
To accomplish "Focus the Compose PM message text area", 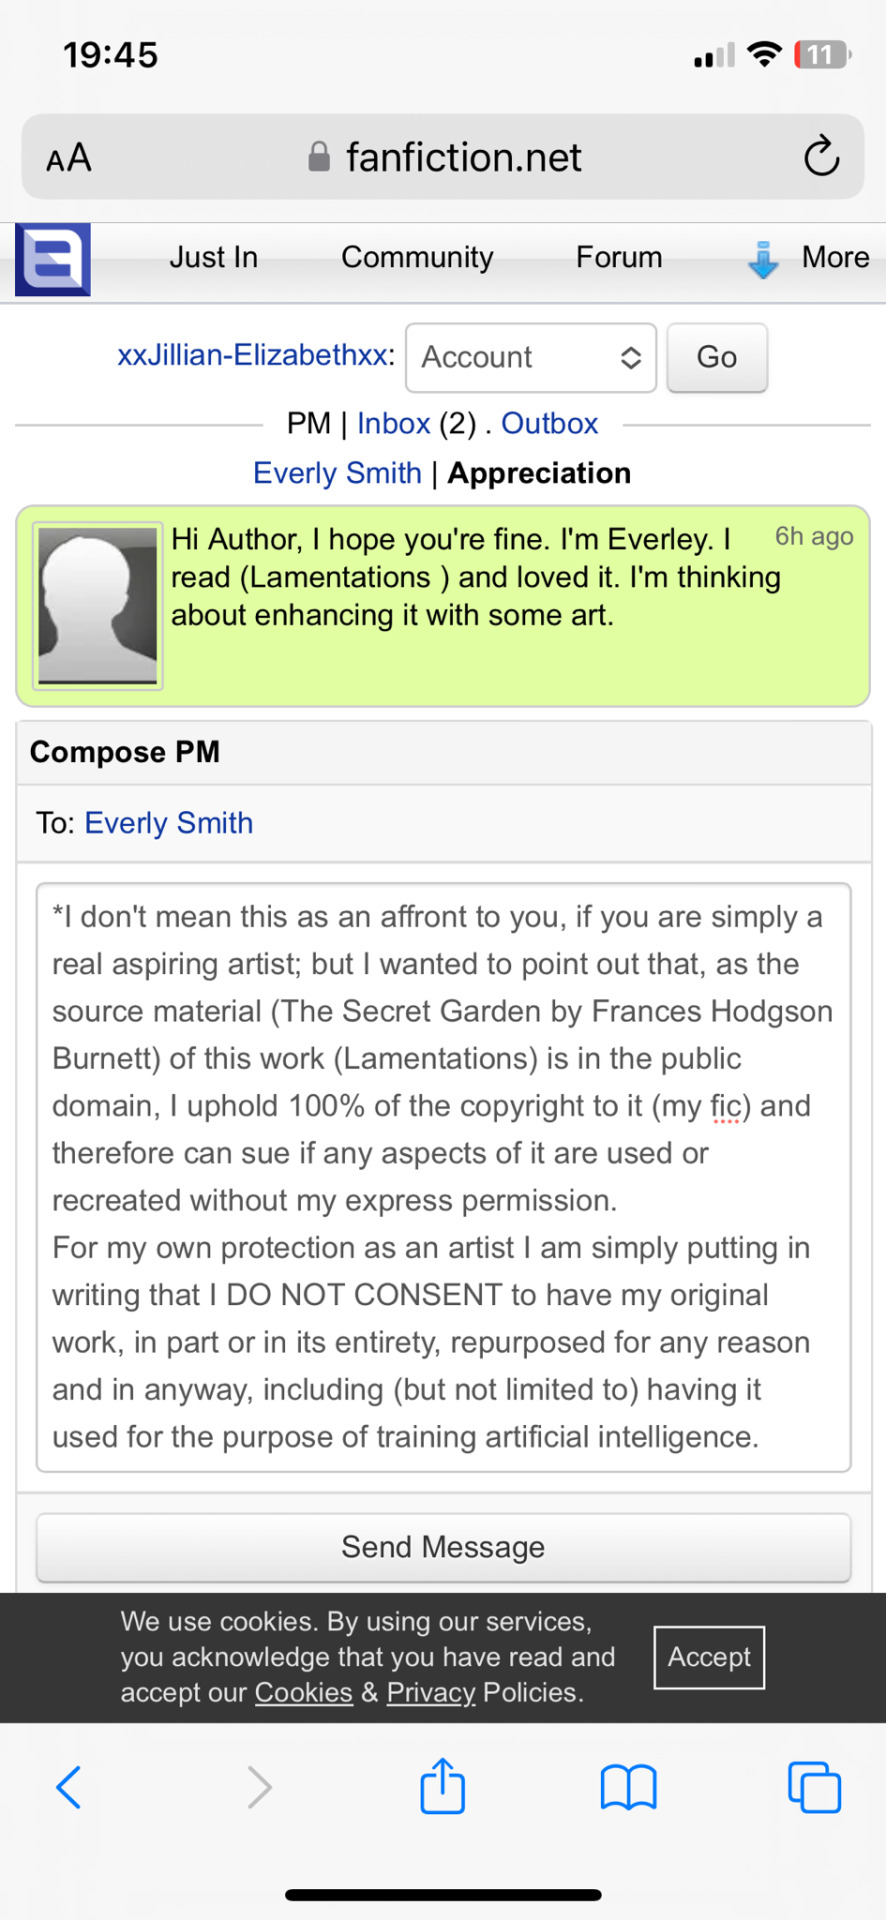I will [443, 1177].
